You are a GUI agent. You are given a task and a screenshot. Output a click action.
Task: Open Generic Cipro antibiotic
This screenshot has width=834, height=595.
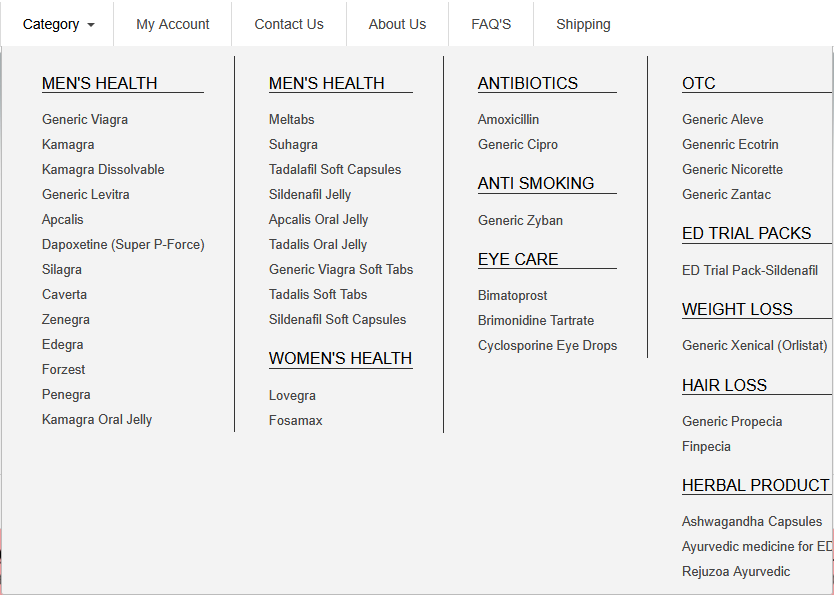click(x=518, y=145)
